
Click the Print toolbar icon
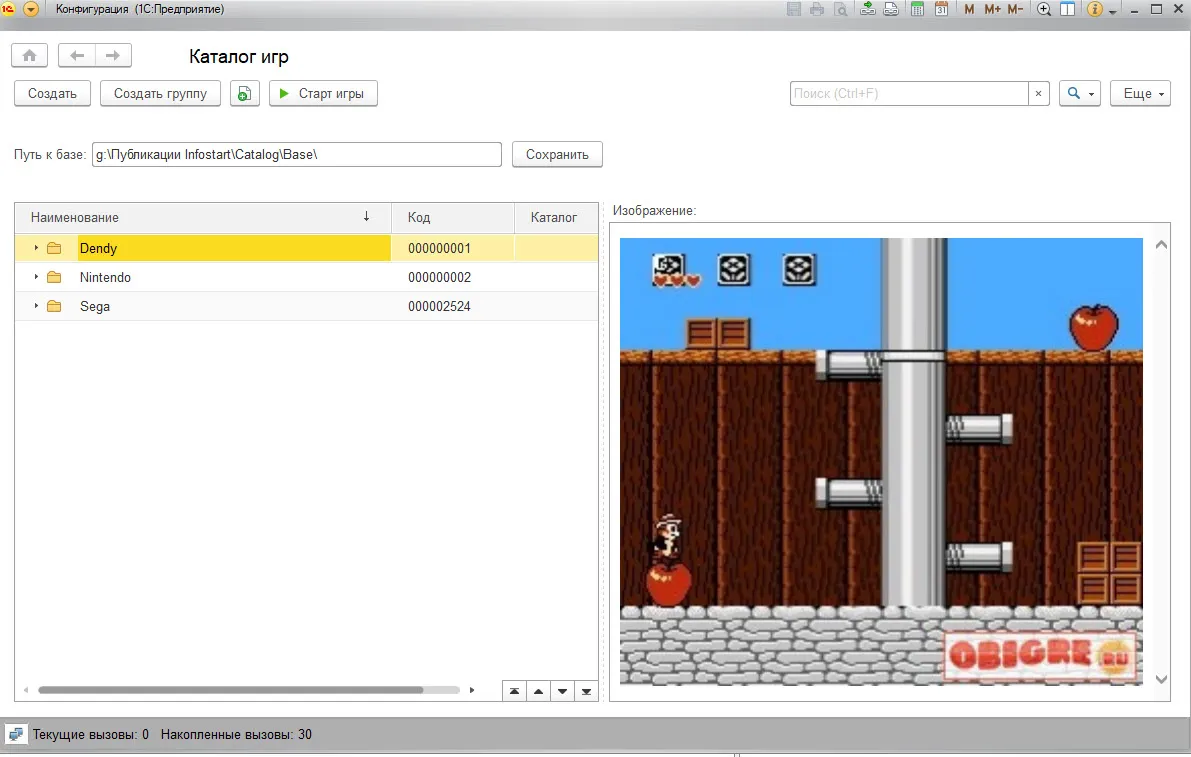coord(817,9)
